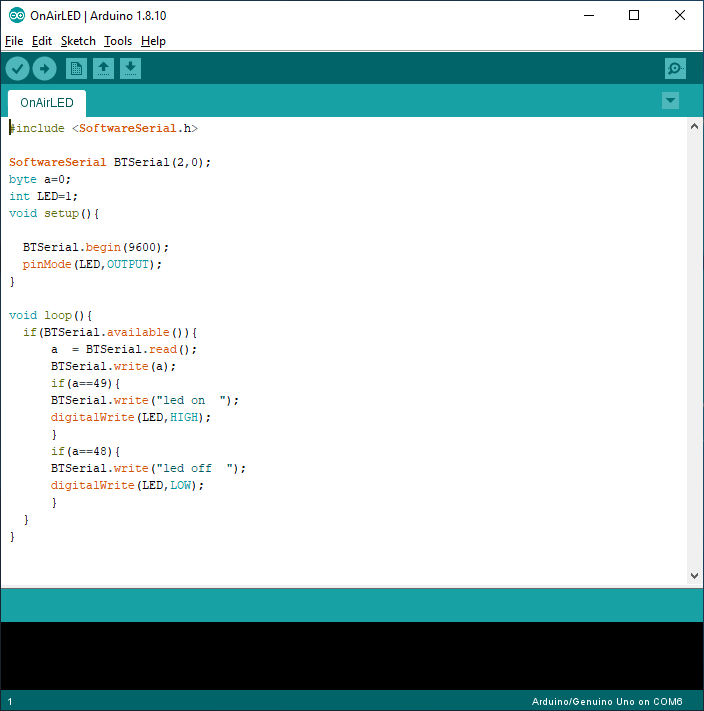
Task: Place cursor on the #include SoftwareSerial.h line
Action: click(x=103, y=128)
